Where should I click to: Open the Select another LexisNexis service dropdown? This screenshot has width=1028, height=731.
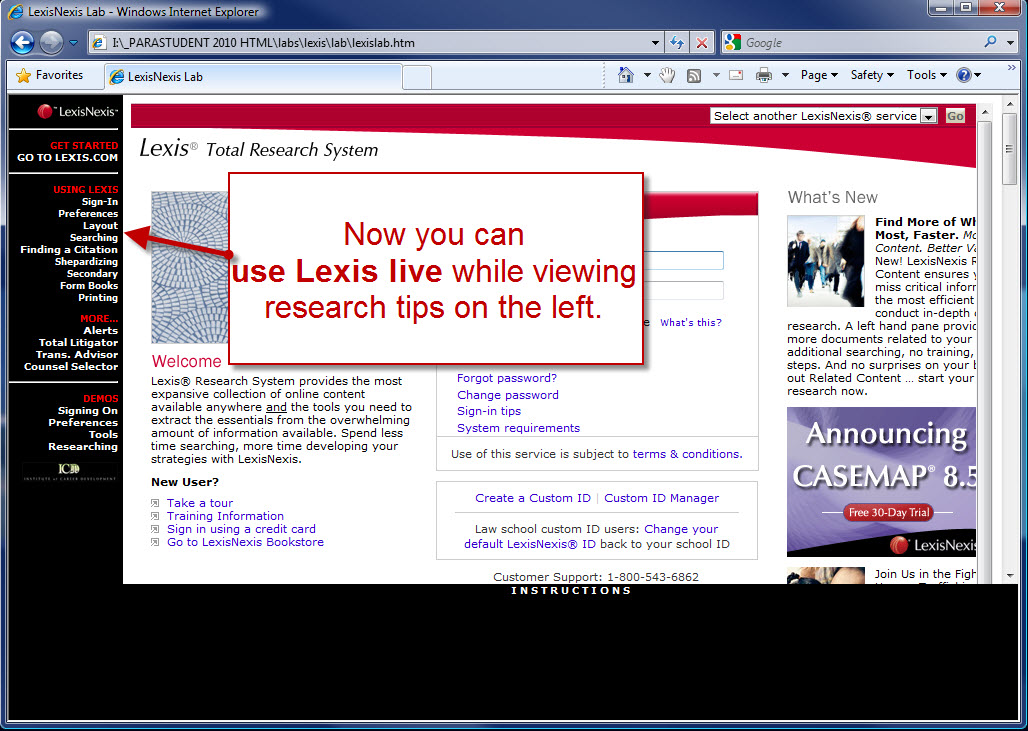pos(930,115)
